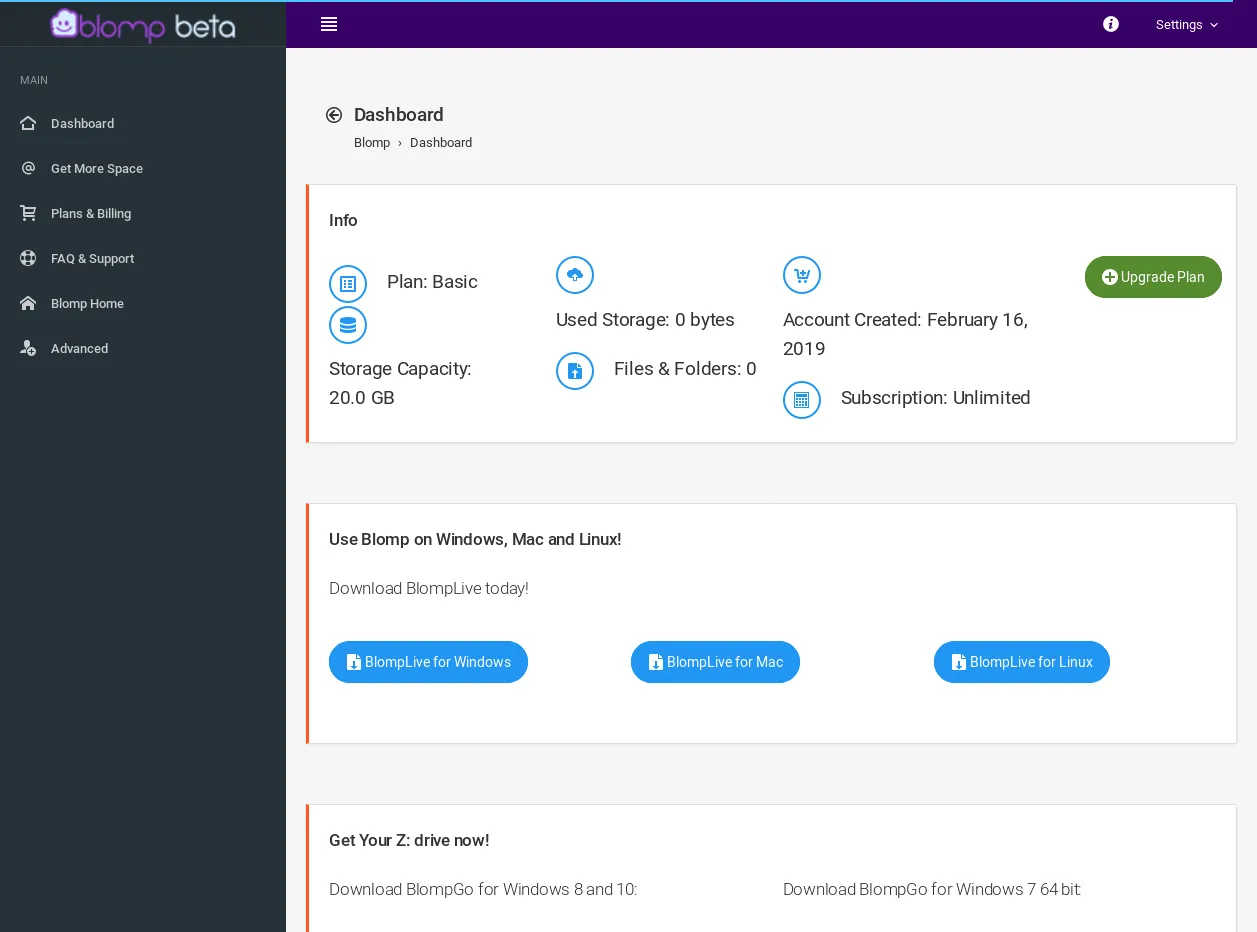Click the calendar icon next to Subscription: Unlimited
This screenshot has width=1257, height=932.
(802, 400)
